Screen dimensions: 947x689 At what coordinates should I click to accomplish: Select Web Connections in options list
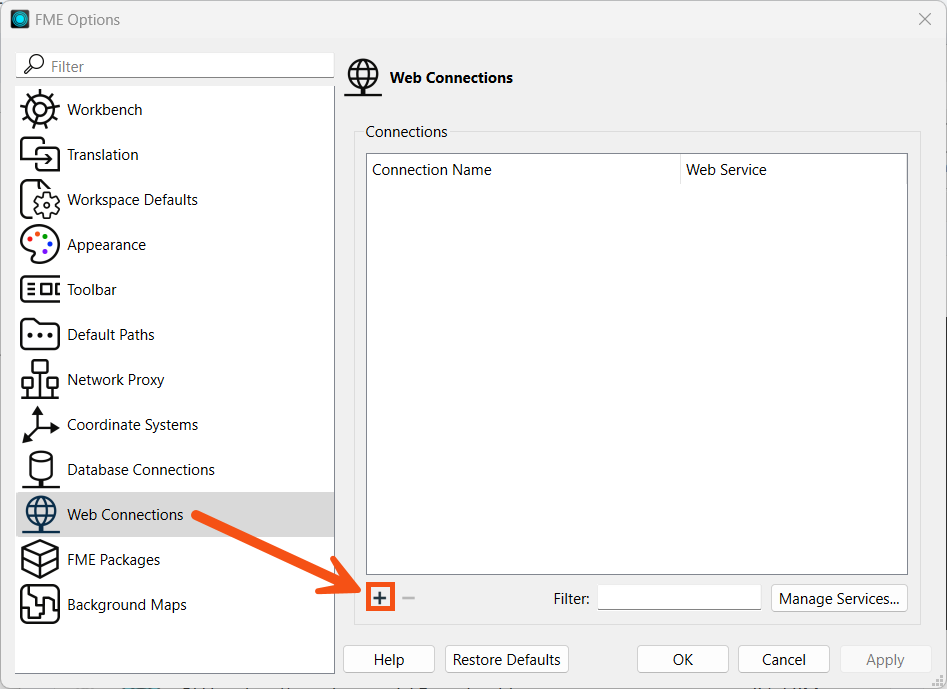(125, 514)
